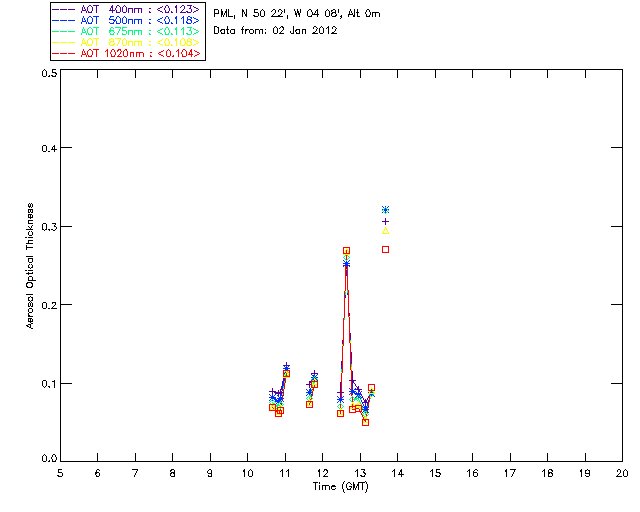Click the isolated yellow triangle data marker
Screen dimensions: 640x512
pyautogui.click(x=385, y=231)
